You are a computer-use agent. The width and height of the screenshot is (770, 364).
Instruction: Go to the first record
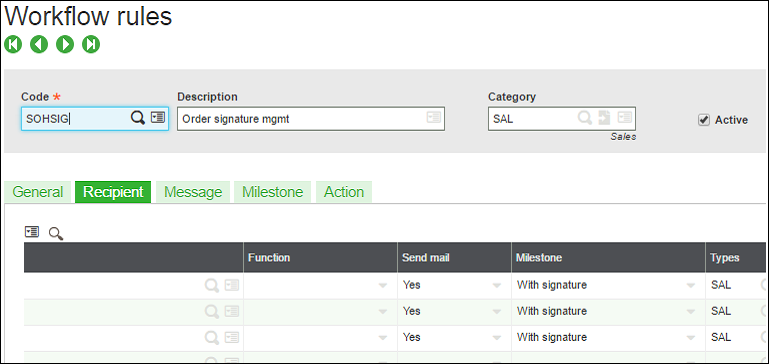13,44
